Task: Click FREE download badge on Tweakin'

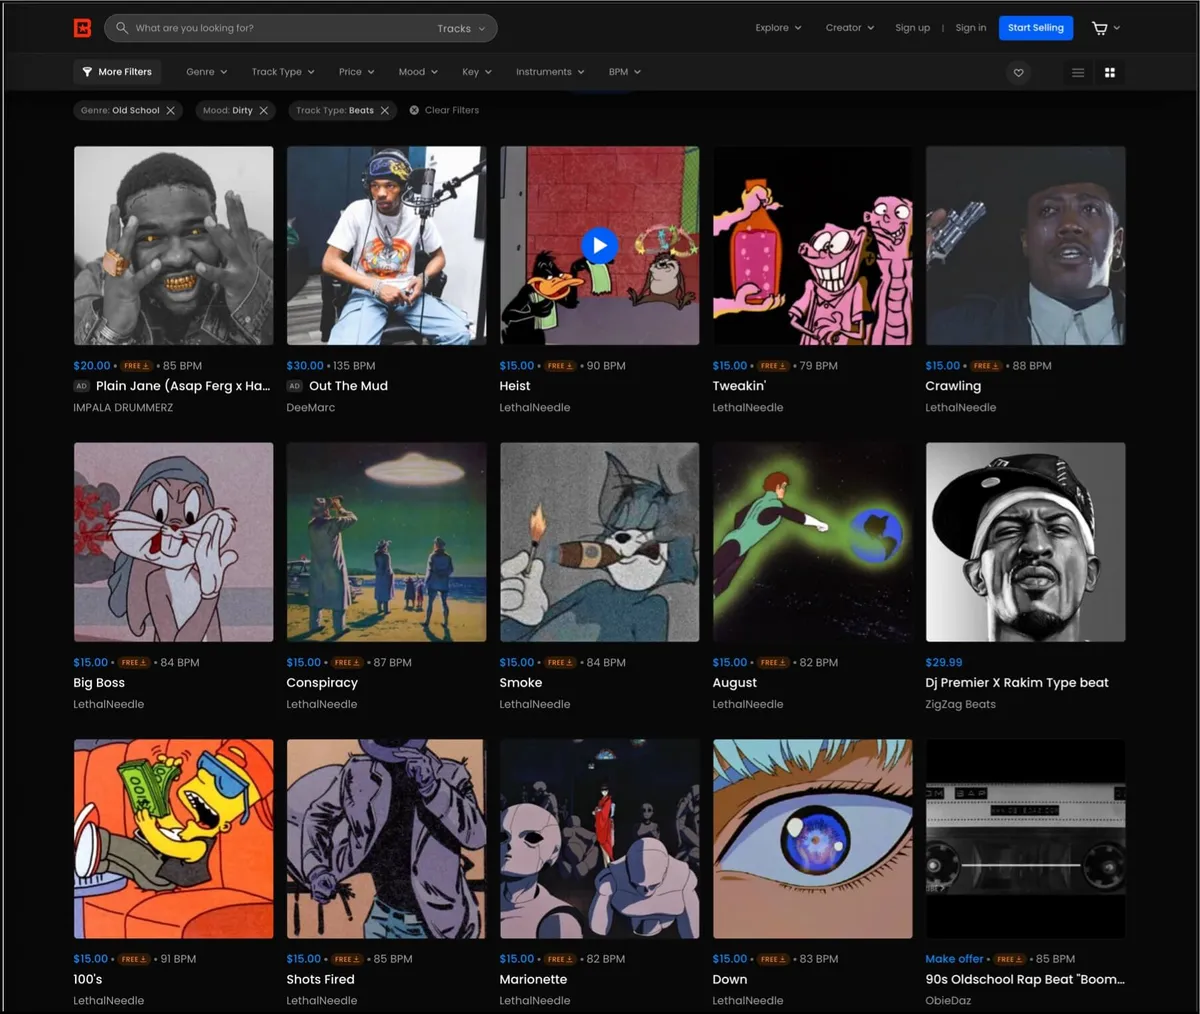Action: tap(775, 366)
